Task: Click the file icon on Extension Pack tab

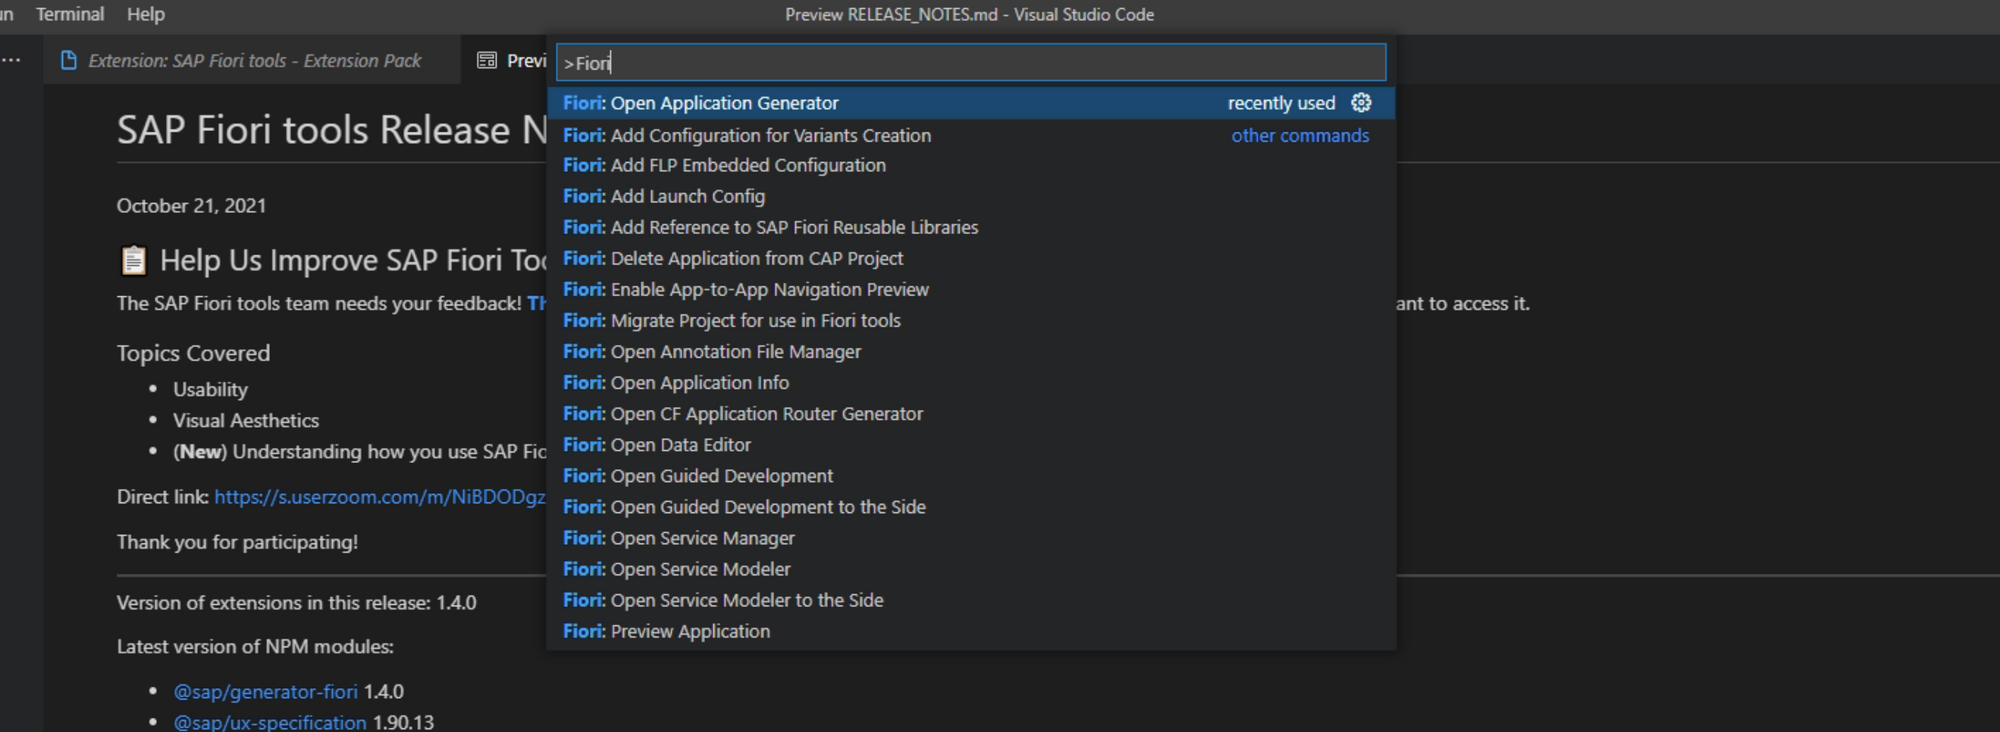Action: (x=69, y=61)
